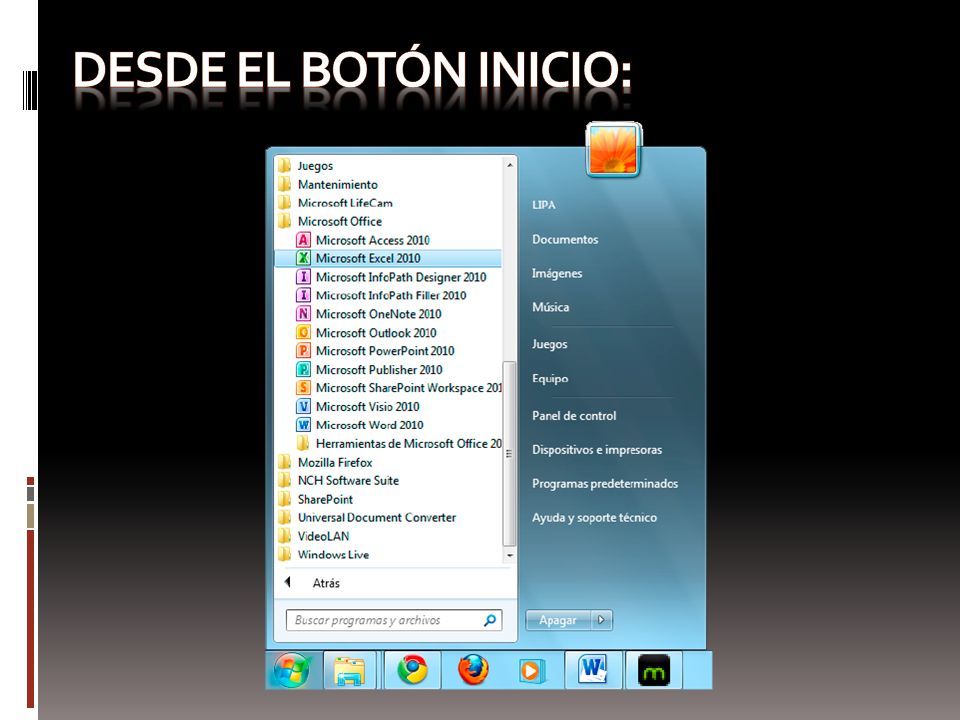Screen dimensions: 960x720
Task: Open the green m app on taskbar
Action: (653, 670)
